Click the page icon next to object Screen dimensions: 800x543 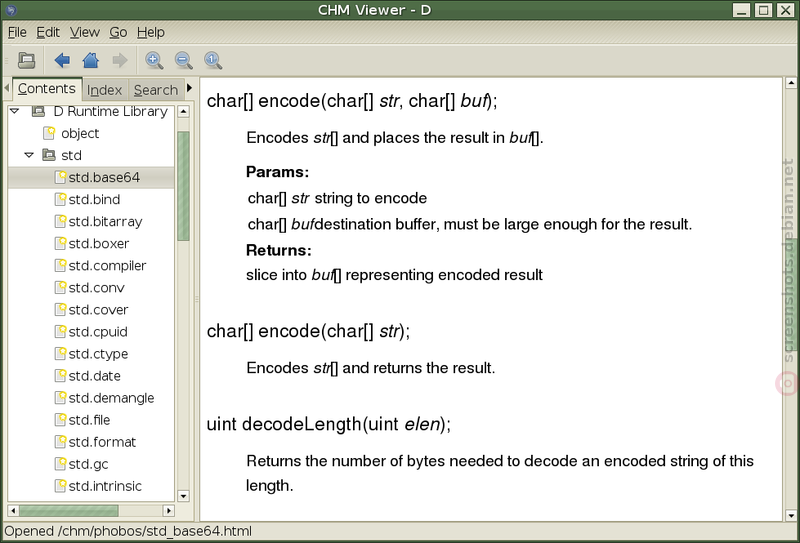tap(49, 133)
